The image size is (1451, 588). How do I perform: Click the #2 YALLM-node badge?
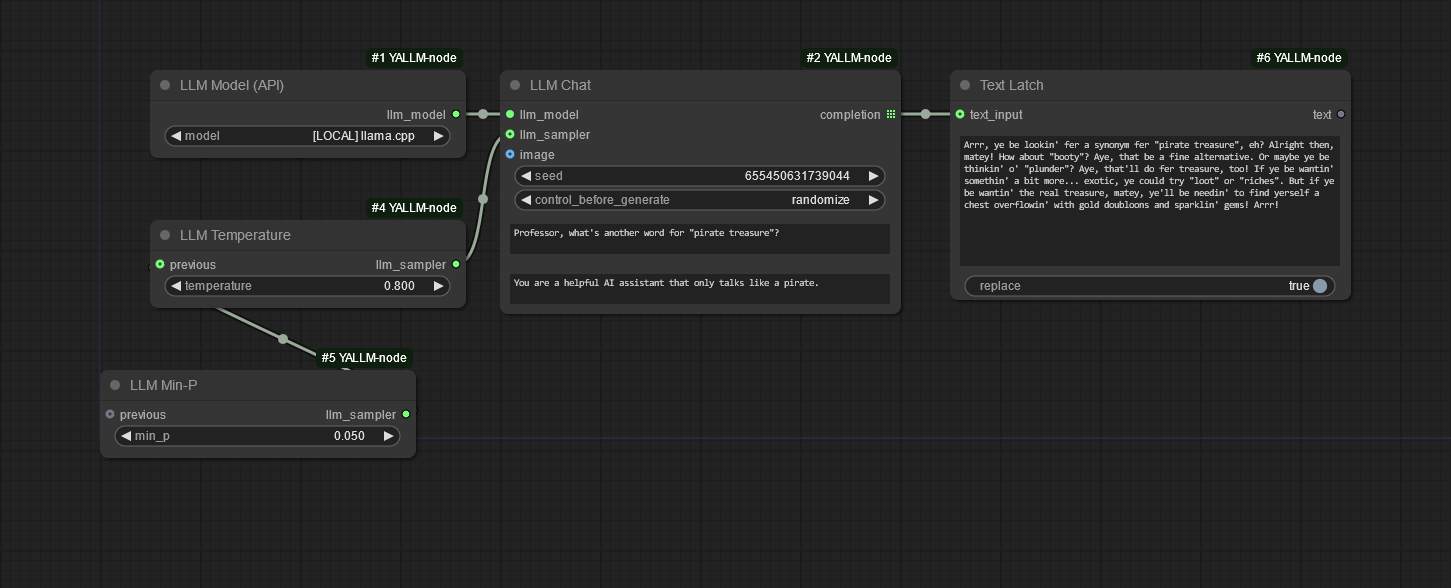[849, 58]
